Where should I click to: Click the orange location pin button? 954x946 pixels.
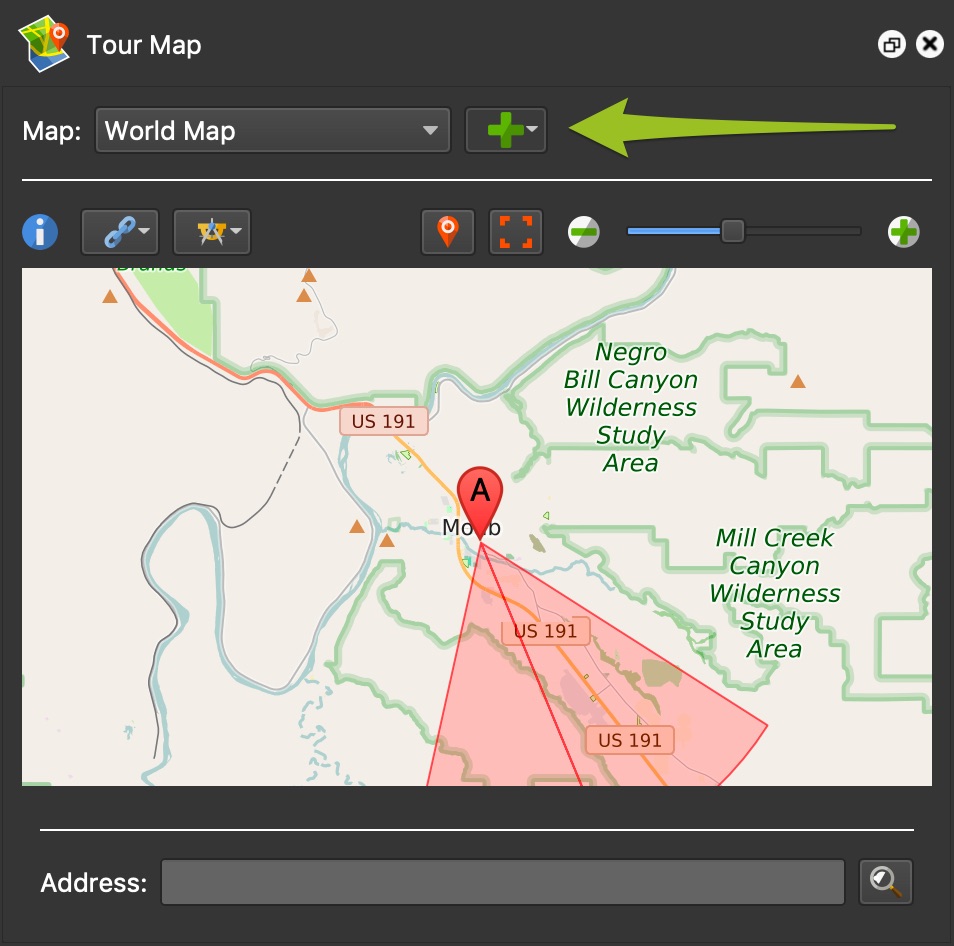point(447,232)
